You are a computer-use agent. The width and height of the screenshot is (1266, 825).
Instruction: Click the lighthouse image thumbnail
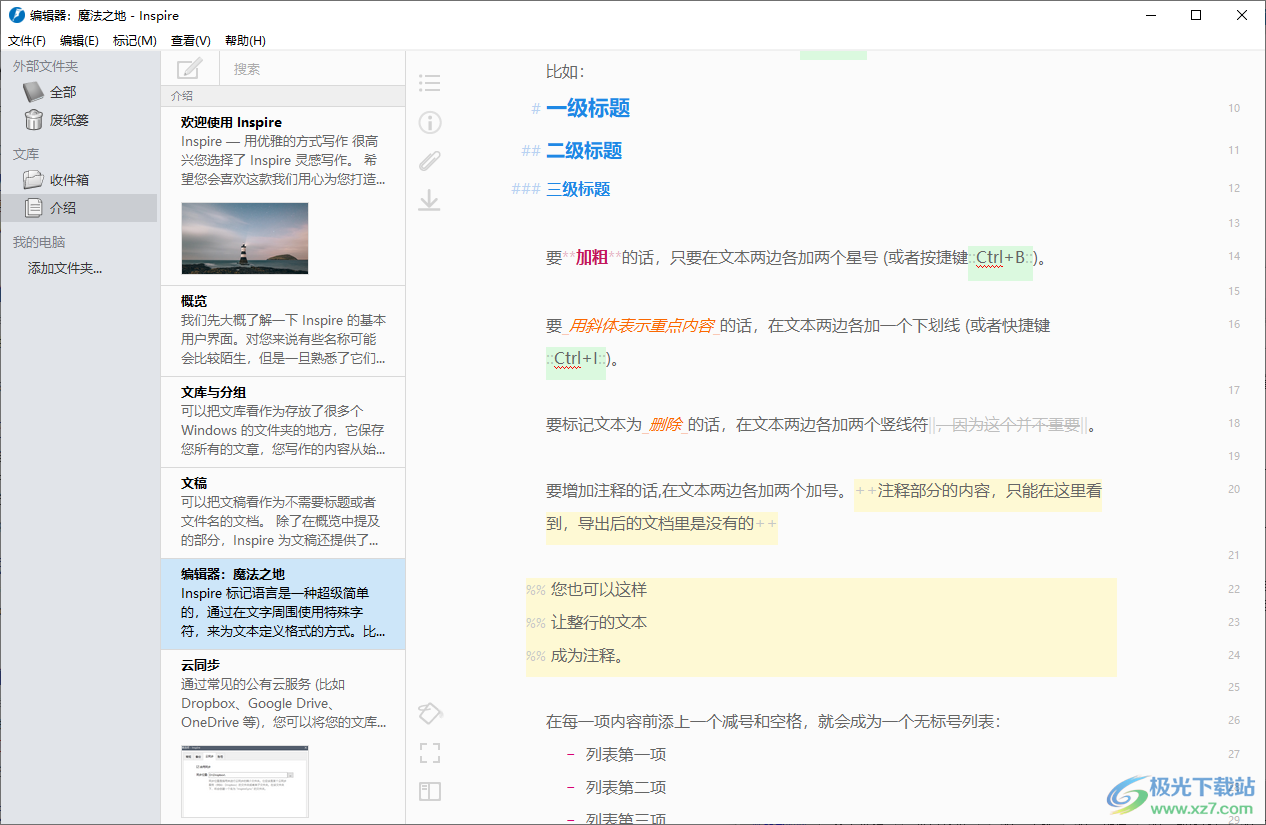tap(245, 238)
